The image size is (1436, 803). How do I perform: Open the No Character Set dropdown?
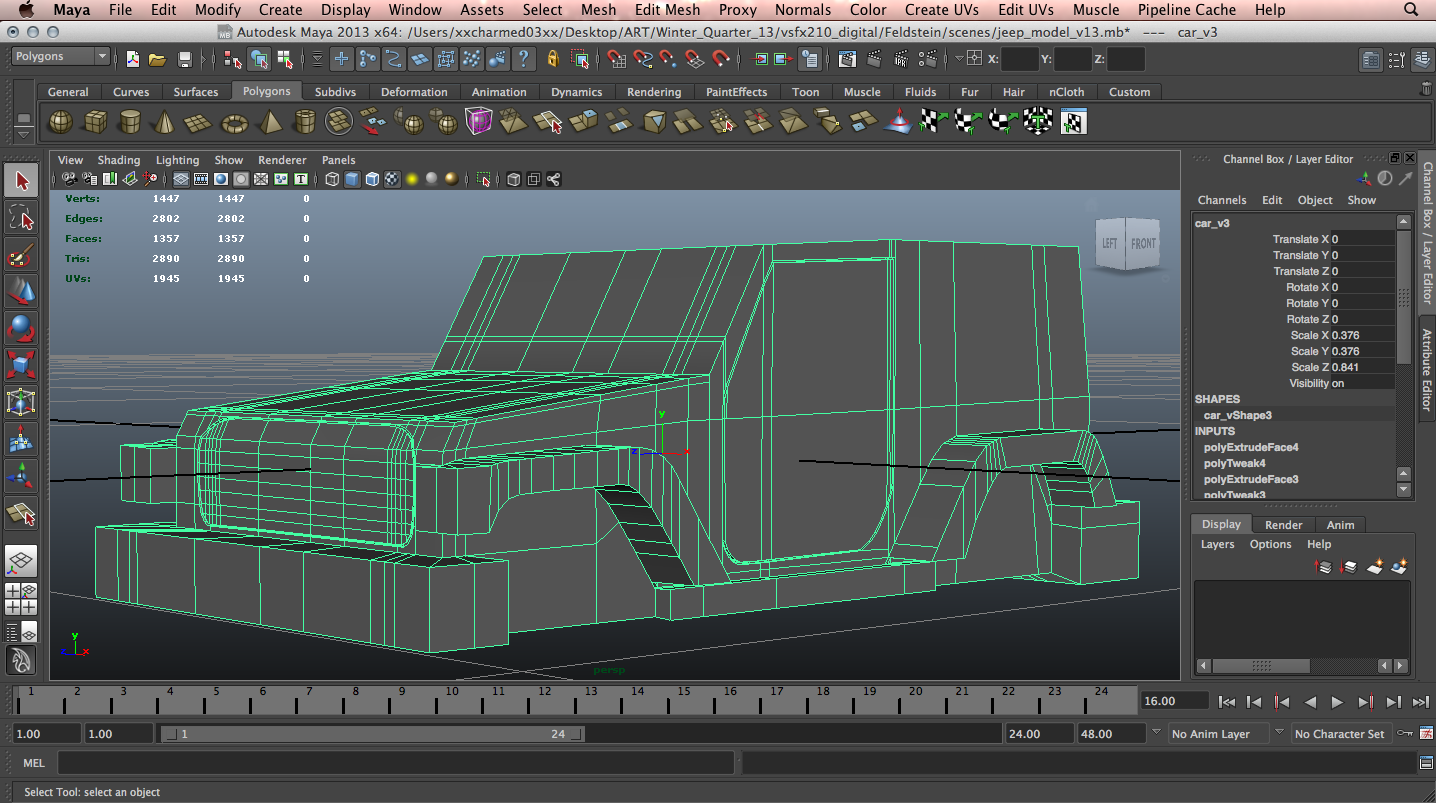click(x=1339, y=734)
